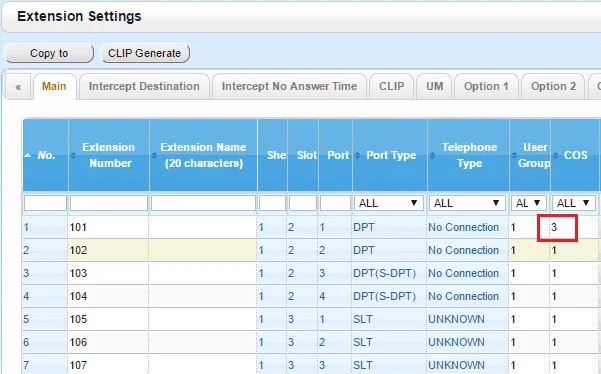Sort by Extension Name column header

[204, 155]
